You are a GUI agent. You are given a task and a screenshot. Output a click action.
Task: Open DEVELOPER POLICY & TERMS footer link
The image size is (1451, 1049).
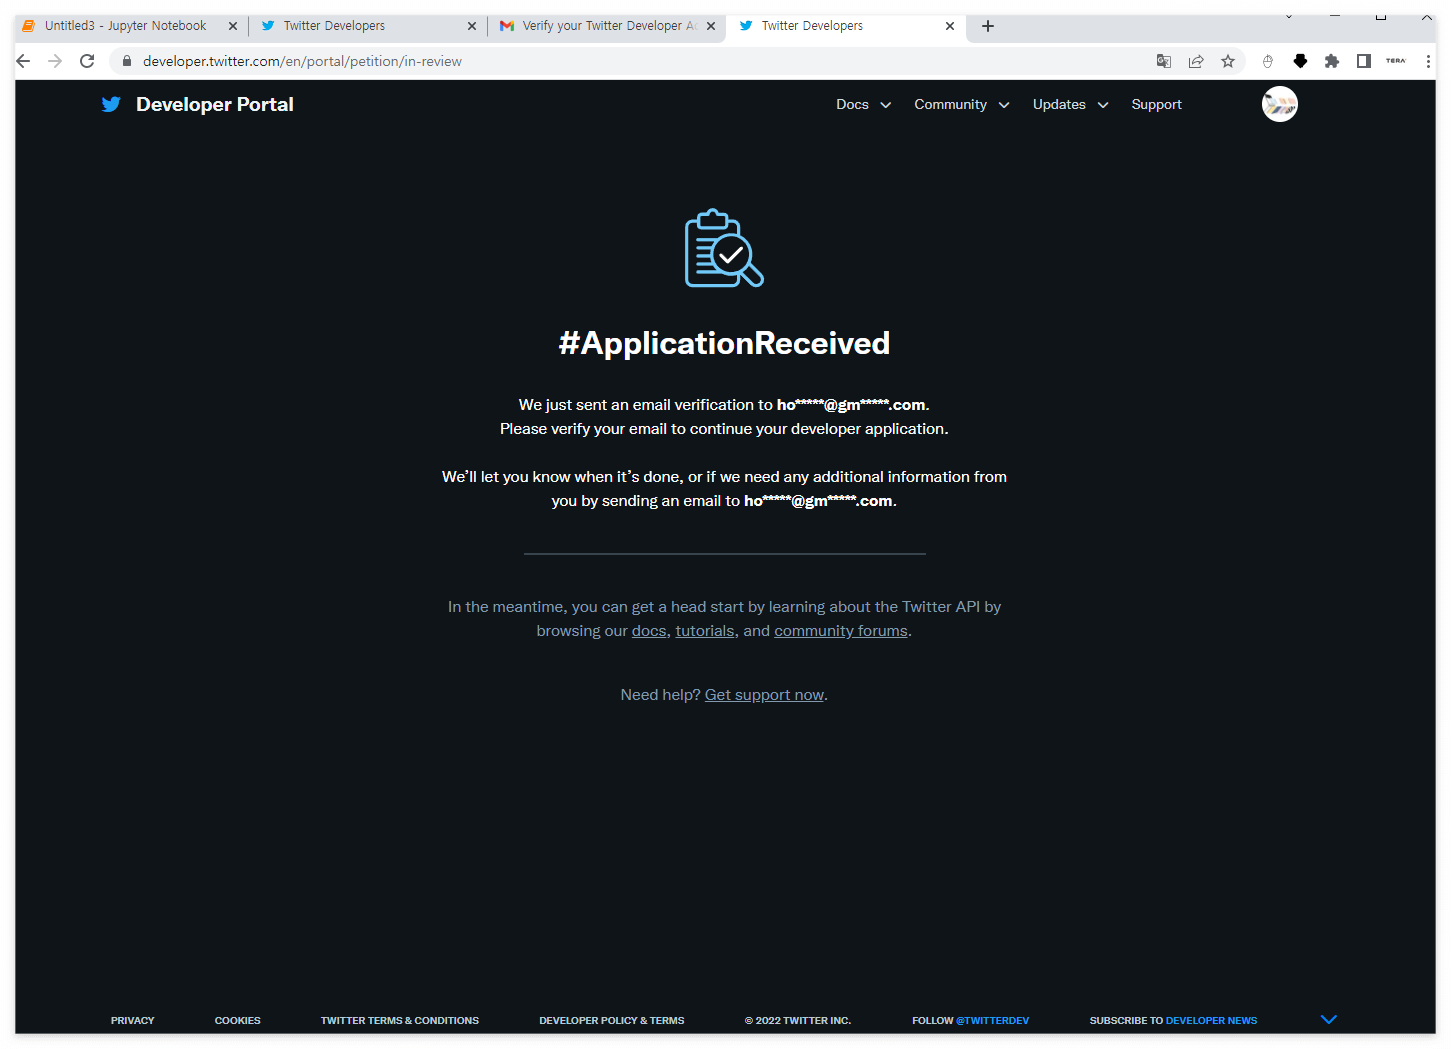(x=612, y=1020)
